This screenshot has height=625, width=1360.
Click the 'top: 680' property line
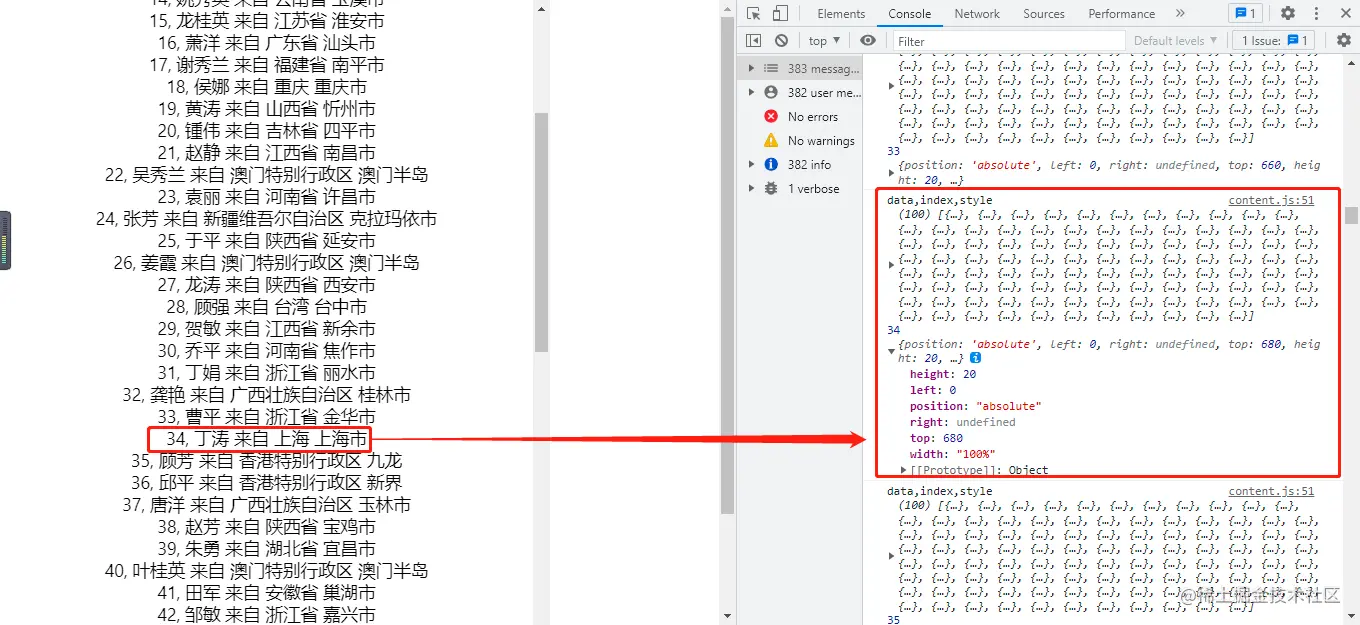pos(936,438)
